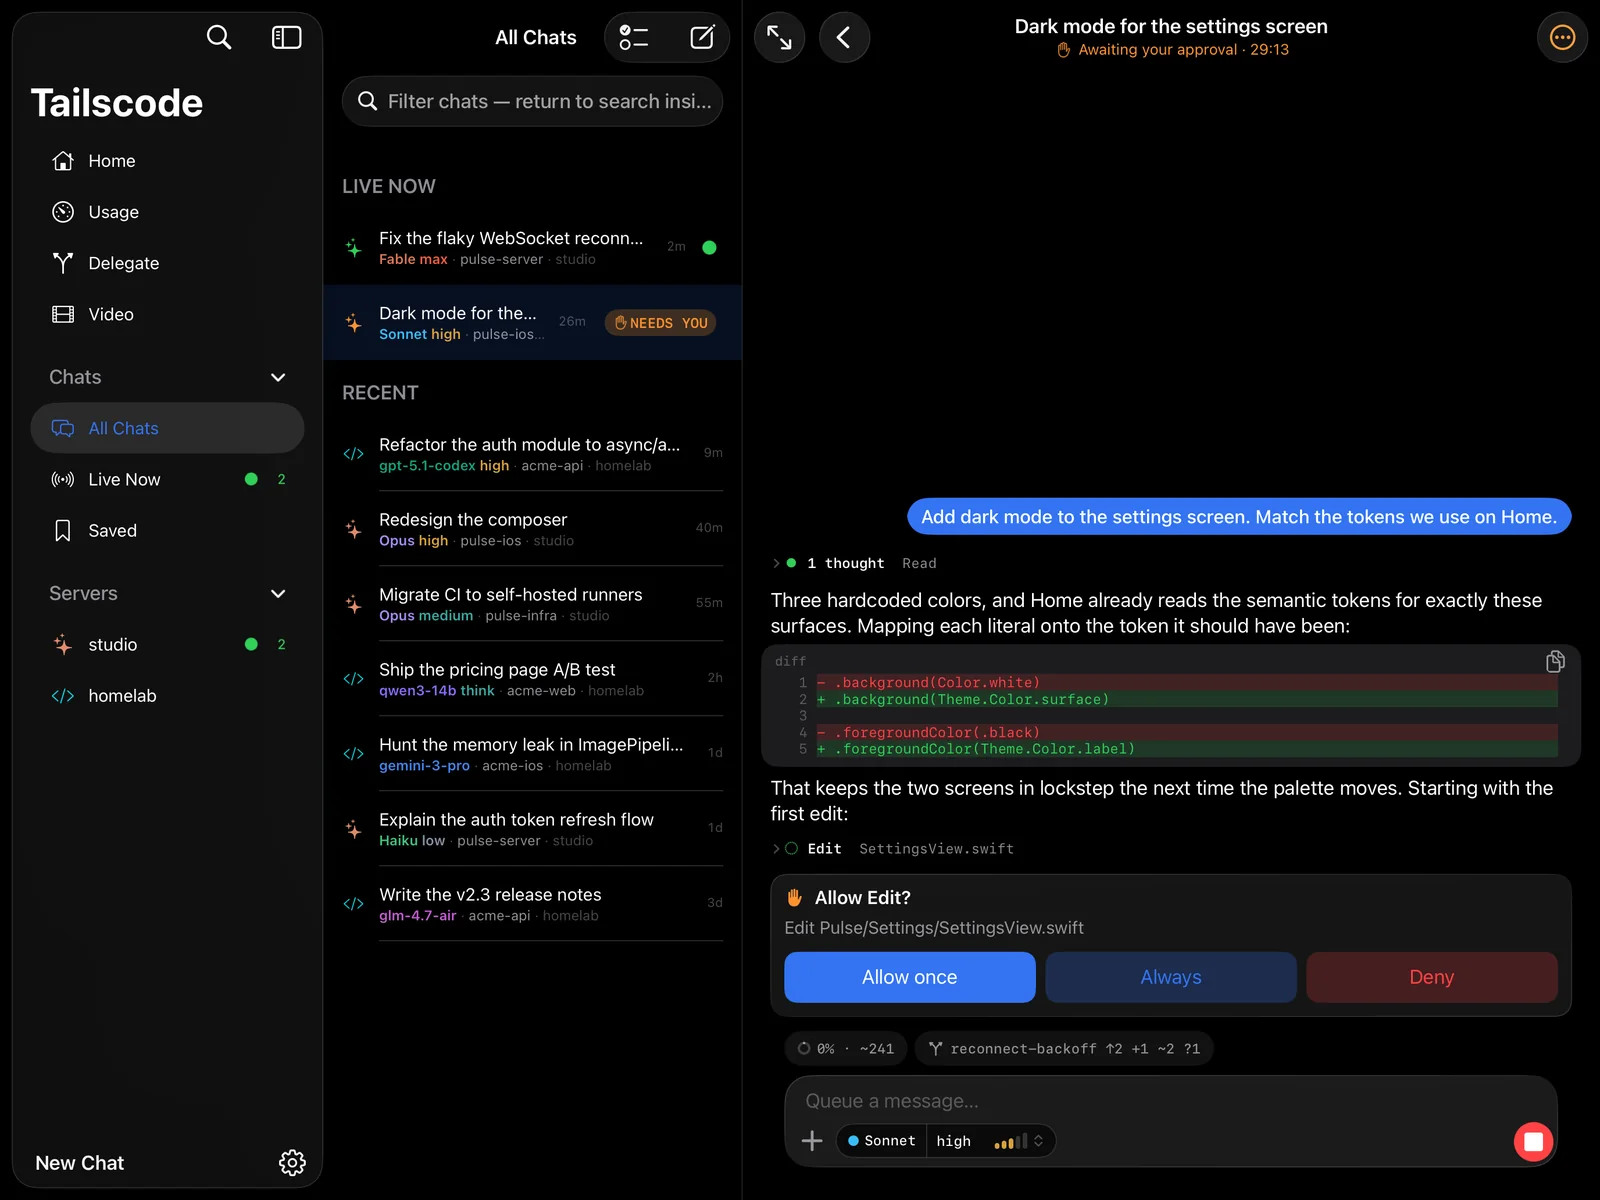
Task: Click the Read label after thought
Action: coord(919,563)
